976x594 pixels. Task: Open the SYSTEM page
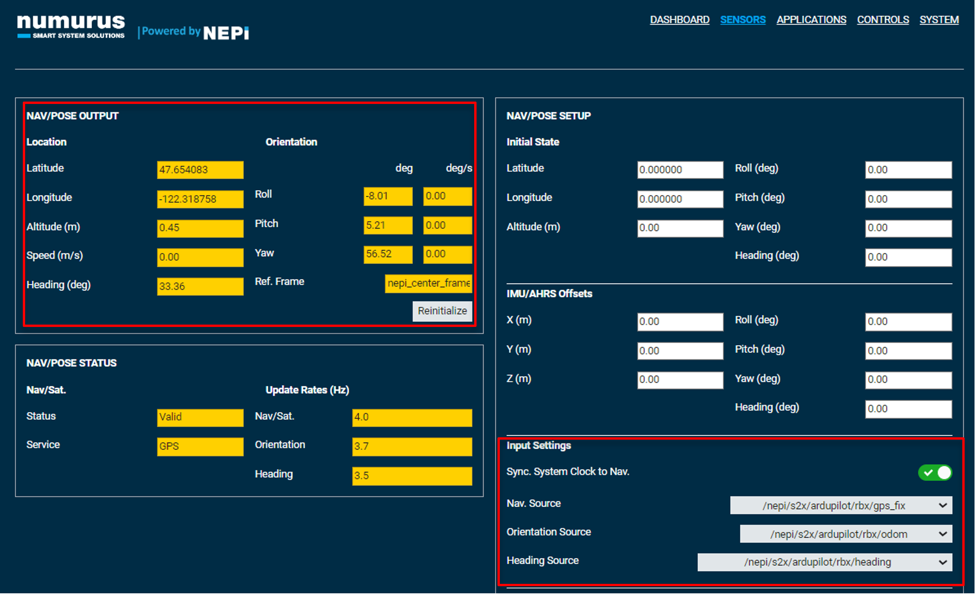939,19
